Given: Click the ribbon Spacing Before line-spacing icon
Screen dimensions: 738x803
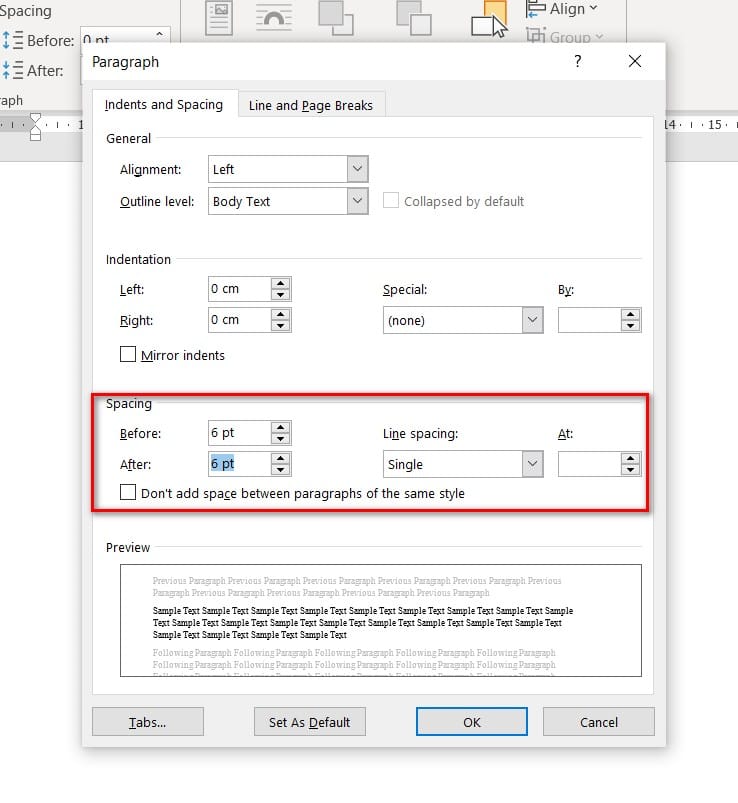Looking at the screenshot, I should (x=12, y=40).
